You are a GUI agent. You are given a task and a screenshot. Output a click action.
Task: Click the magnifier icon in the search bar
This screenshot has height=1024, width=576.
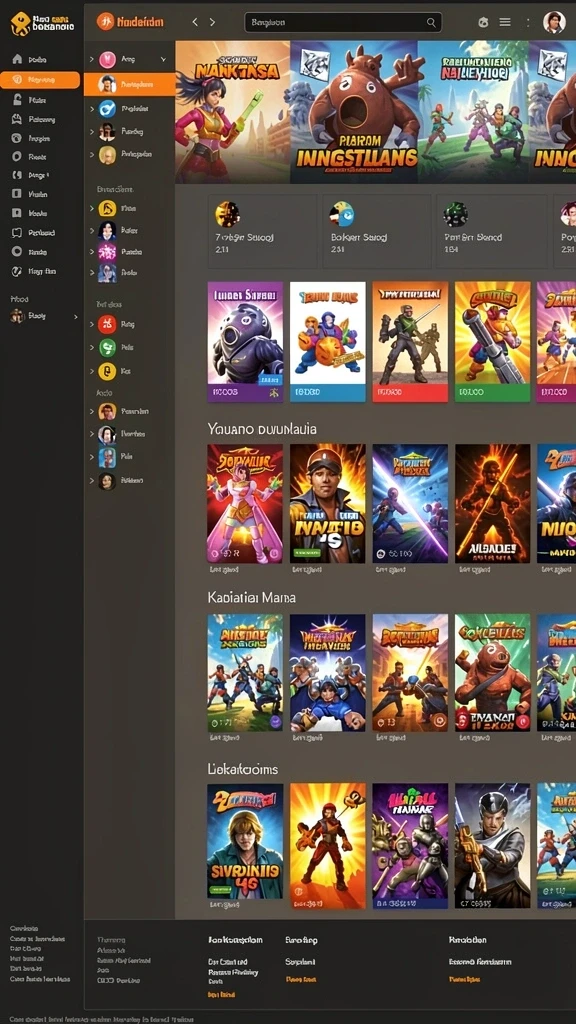tap(431, 22)
